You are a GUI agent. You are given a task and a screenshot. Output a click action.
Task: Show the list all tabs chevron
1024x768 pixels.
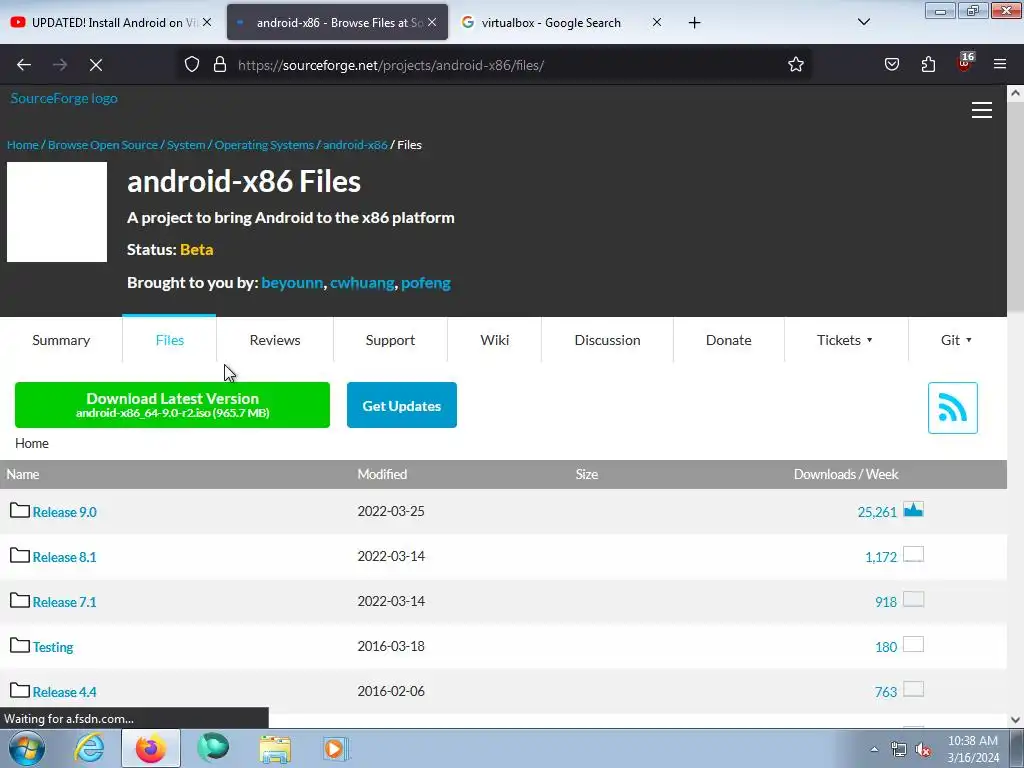pyautogui.click(x=863, y=22)
